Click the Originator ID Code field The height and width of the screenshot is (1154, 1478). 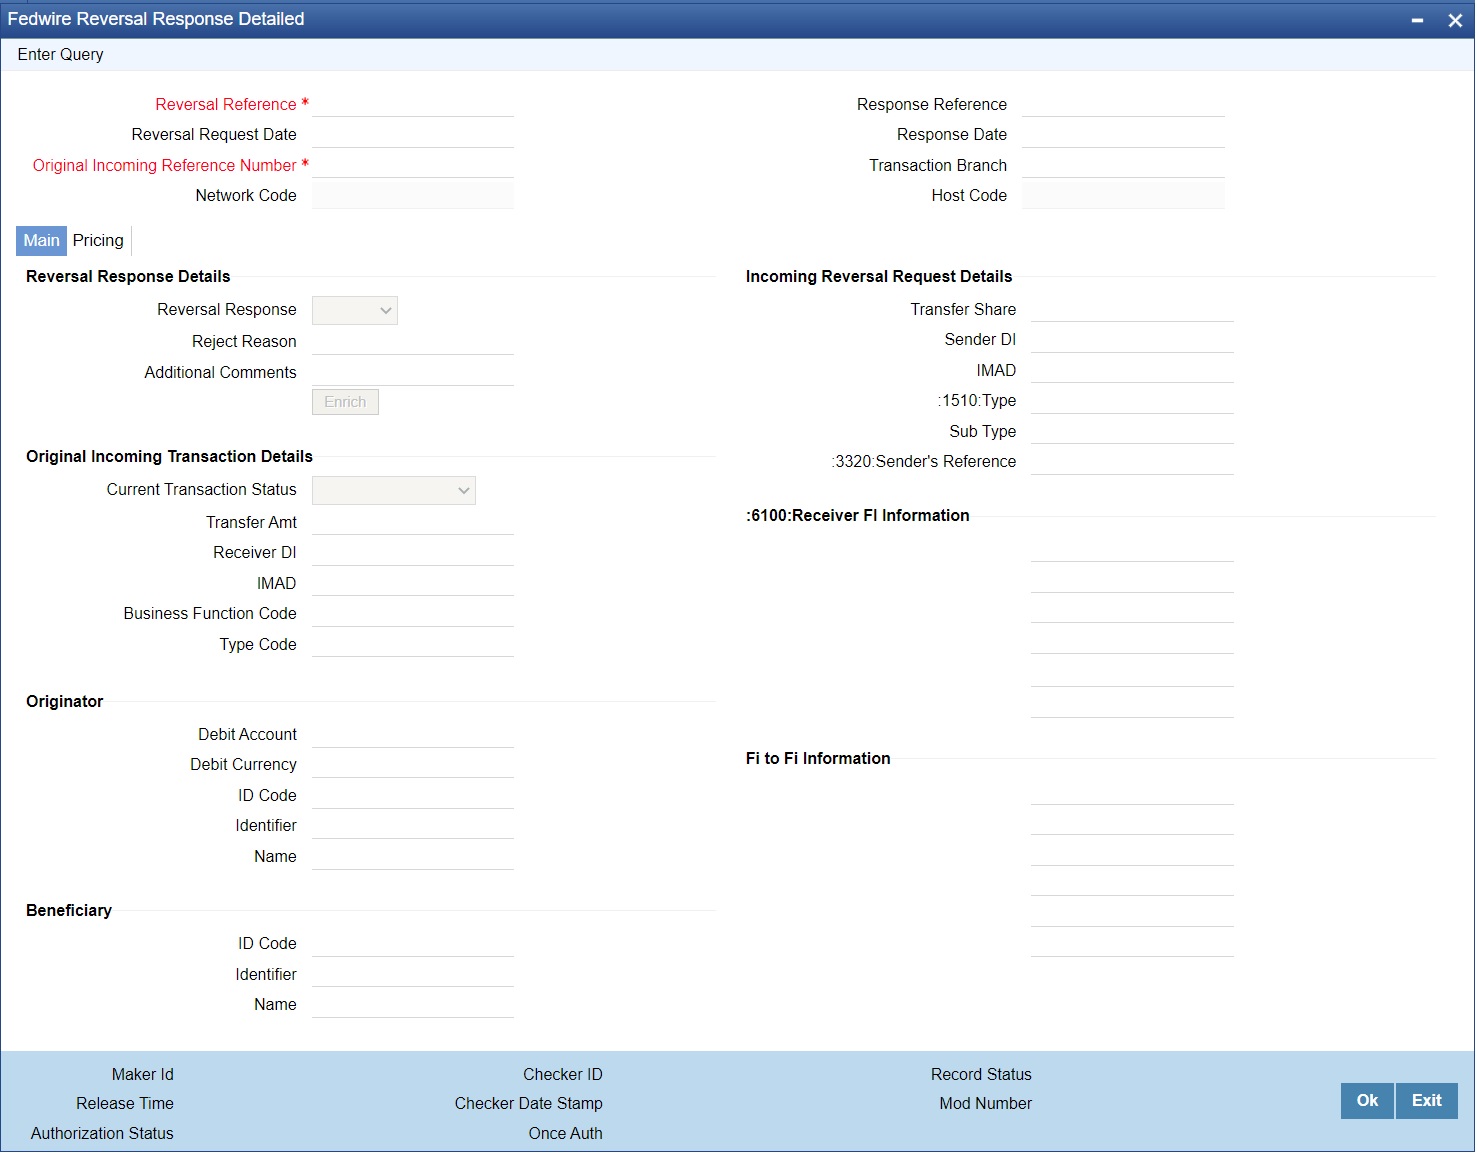tap(413, 796)
